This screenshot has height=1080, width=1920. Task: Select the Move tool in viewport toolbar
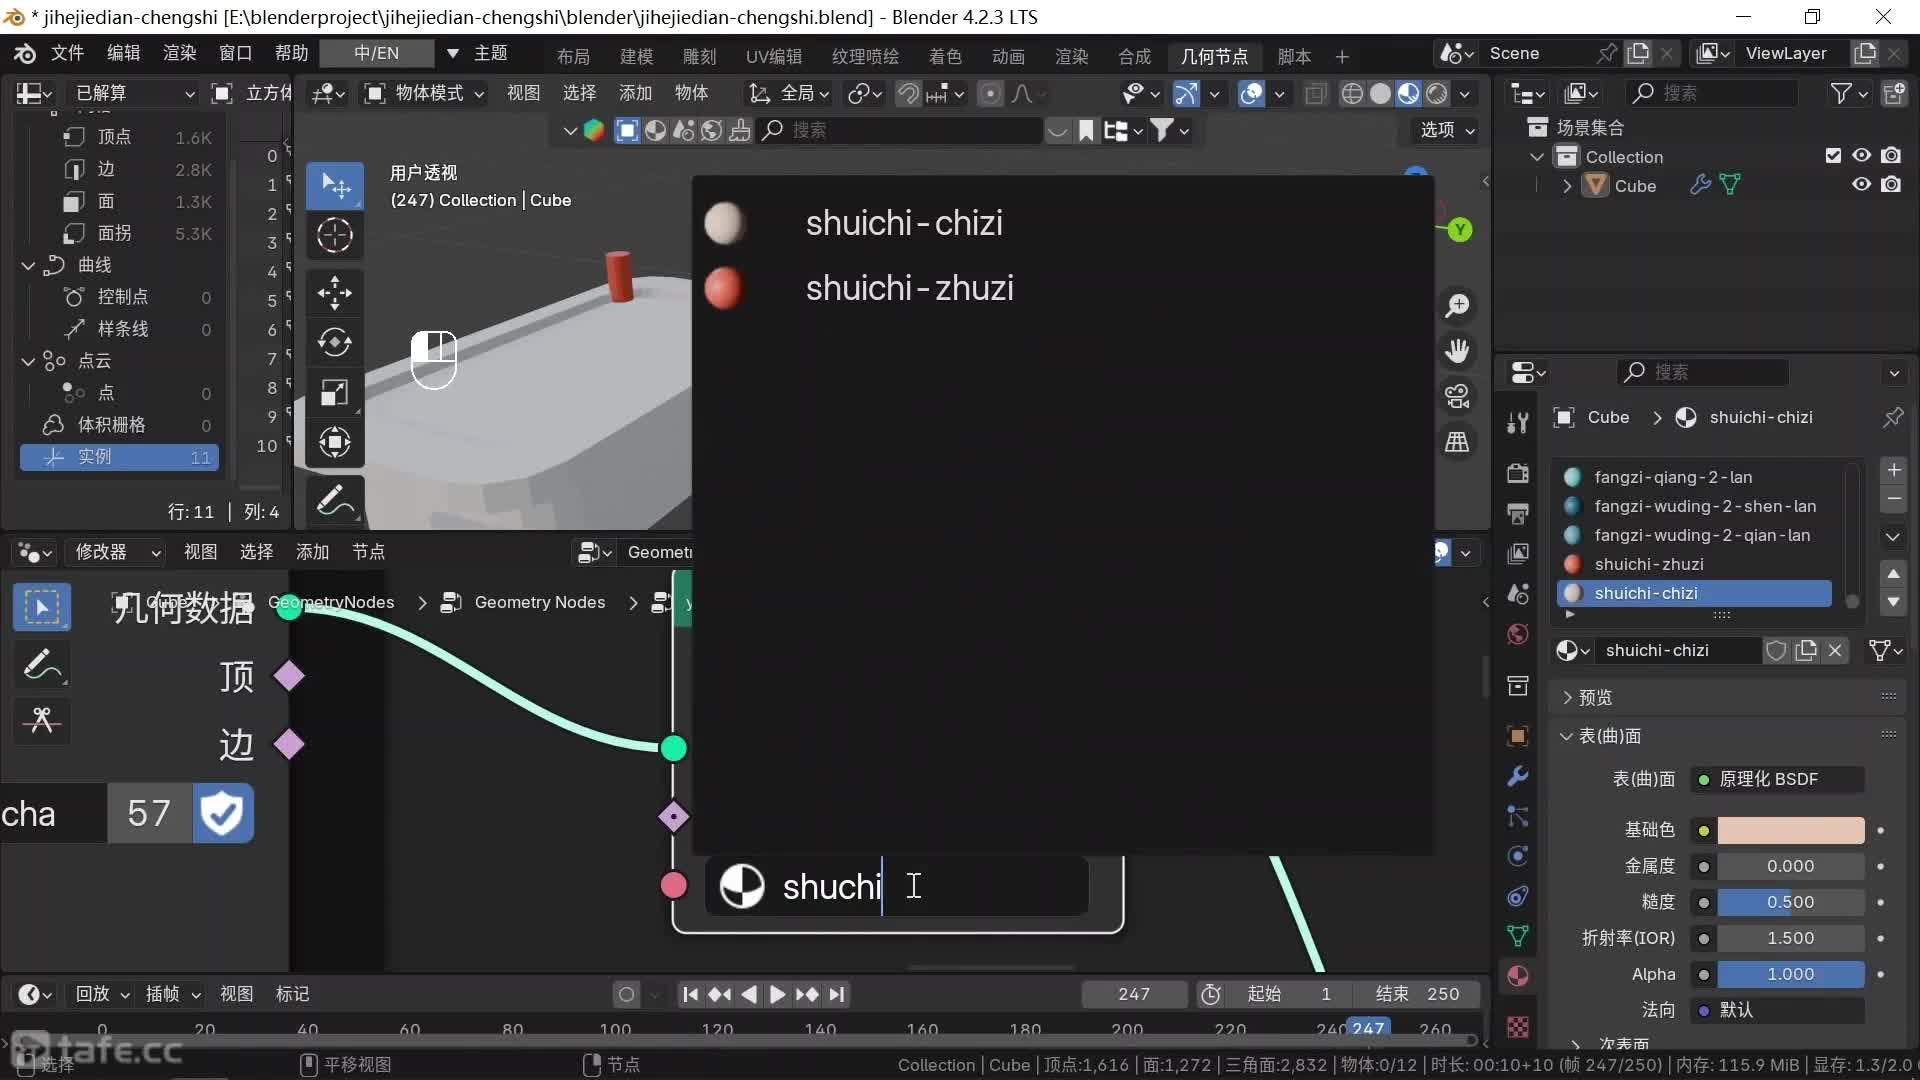pos(334,293)
